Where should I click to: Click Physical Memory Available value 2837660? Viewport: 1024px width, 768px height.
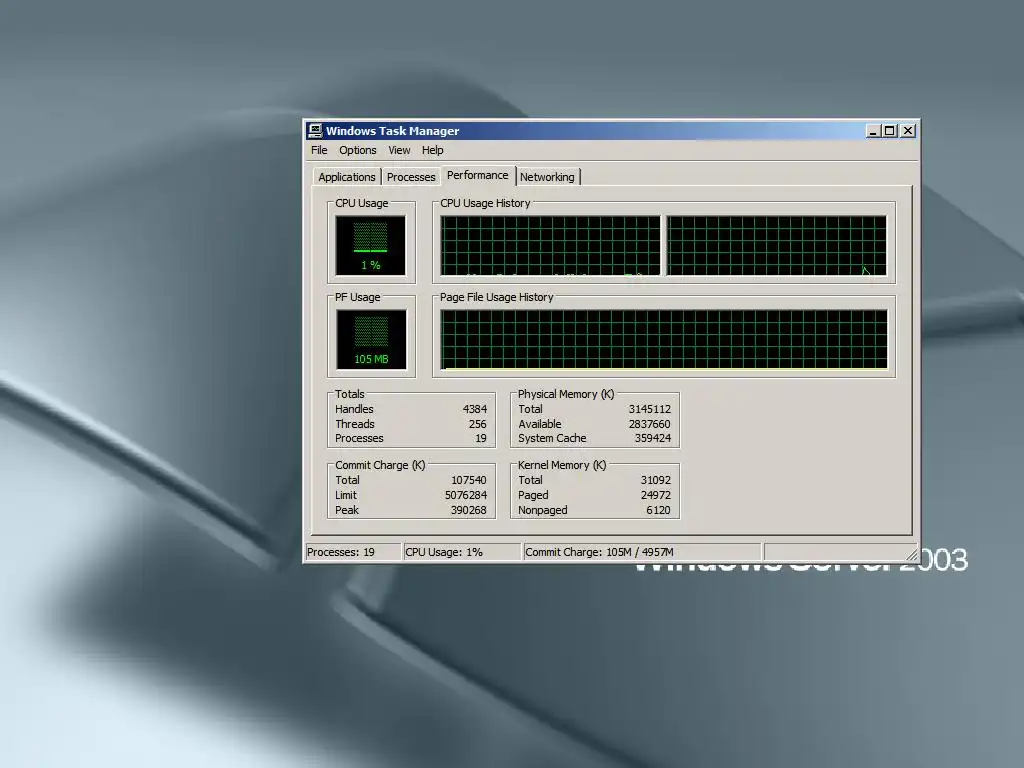click(x=650, y=424)
